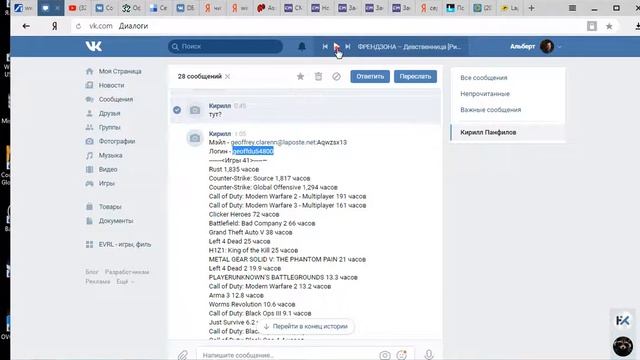Click the Переслать button
Viewport: 640px width, 360px height.
tap(415, 76)
